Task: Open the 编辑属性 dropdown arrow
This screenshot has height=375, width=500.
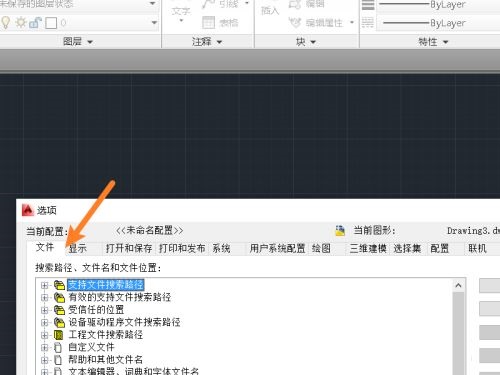Action: click(352, 23)
